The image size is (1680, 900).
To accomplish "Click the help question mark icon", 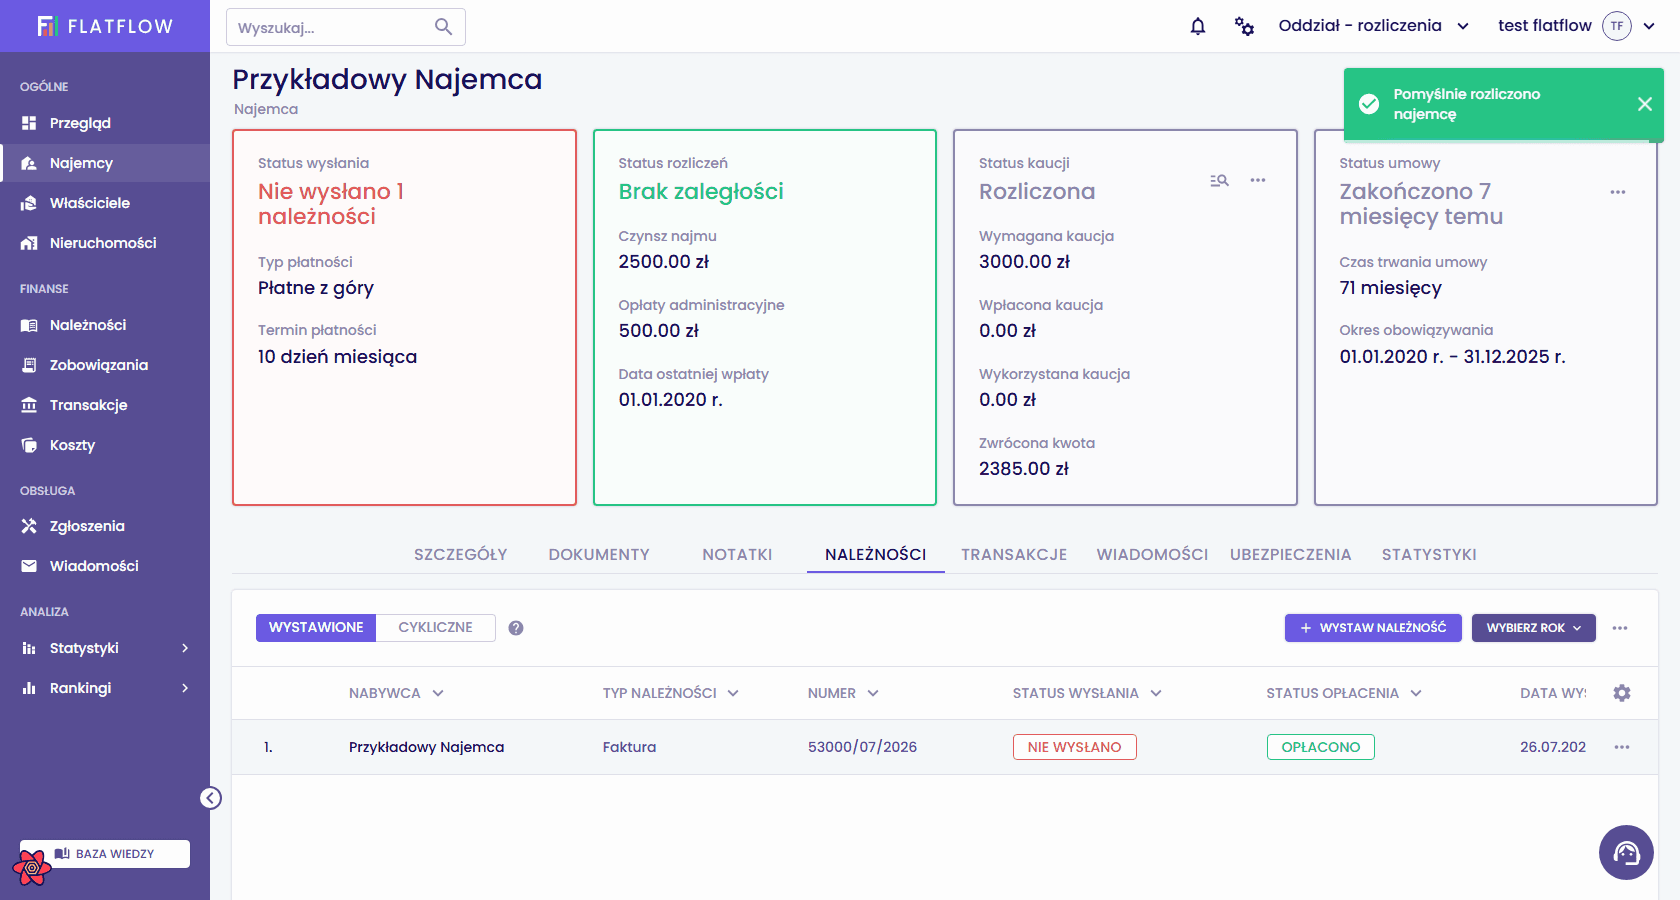I will 516,628.
